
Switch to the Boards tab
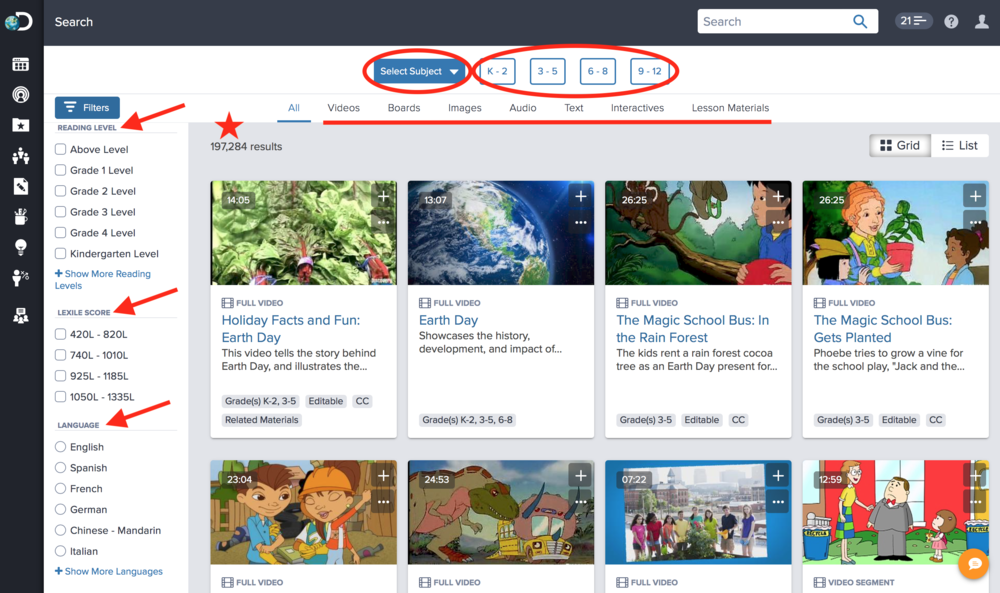404,108
